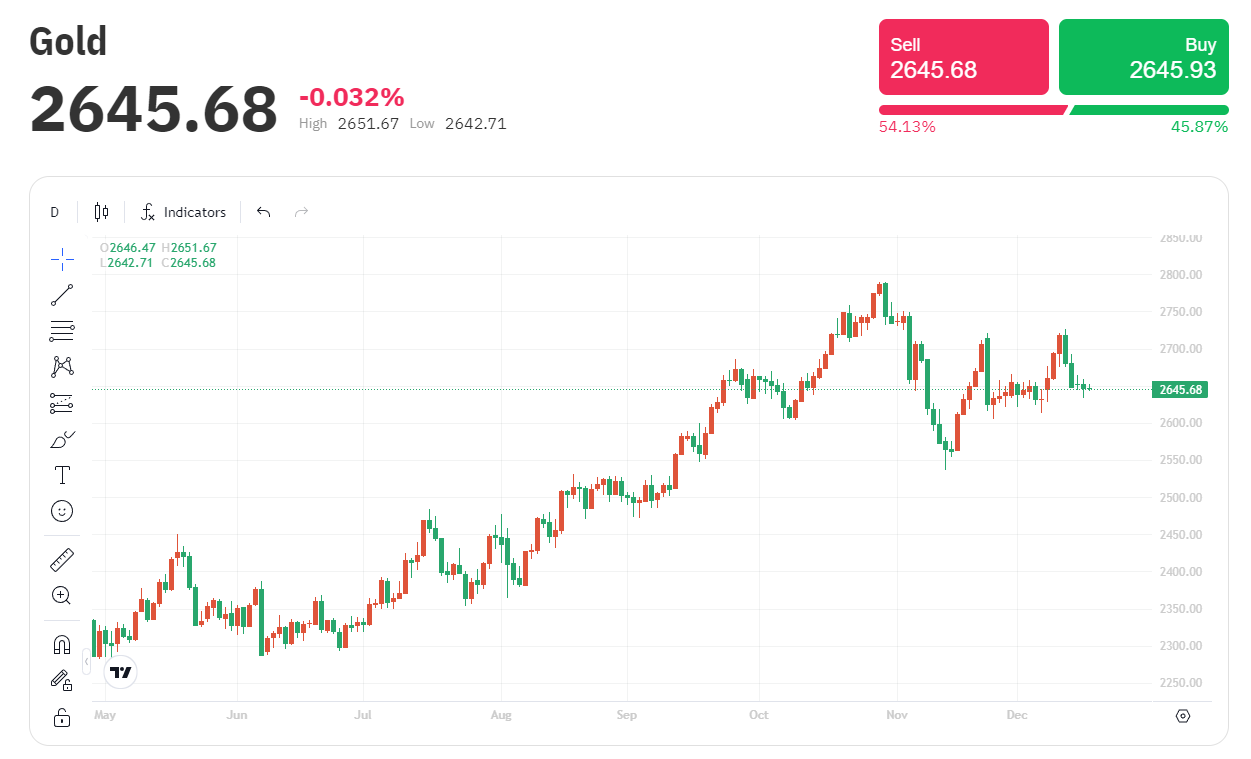Click the long position forecasting tool

62,403
